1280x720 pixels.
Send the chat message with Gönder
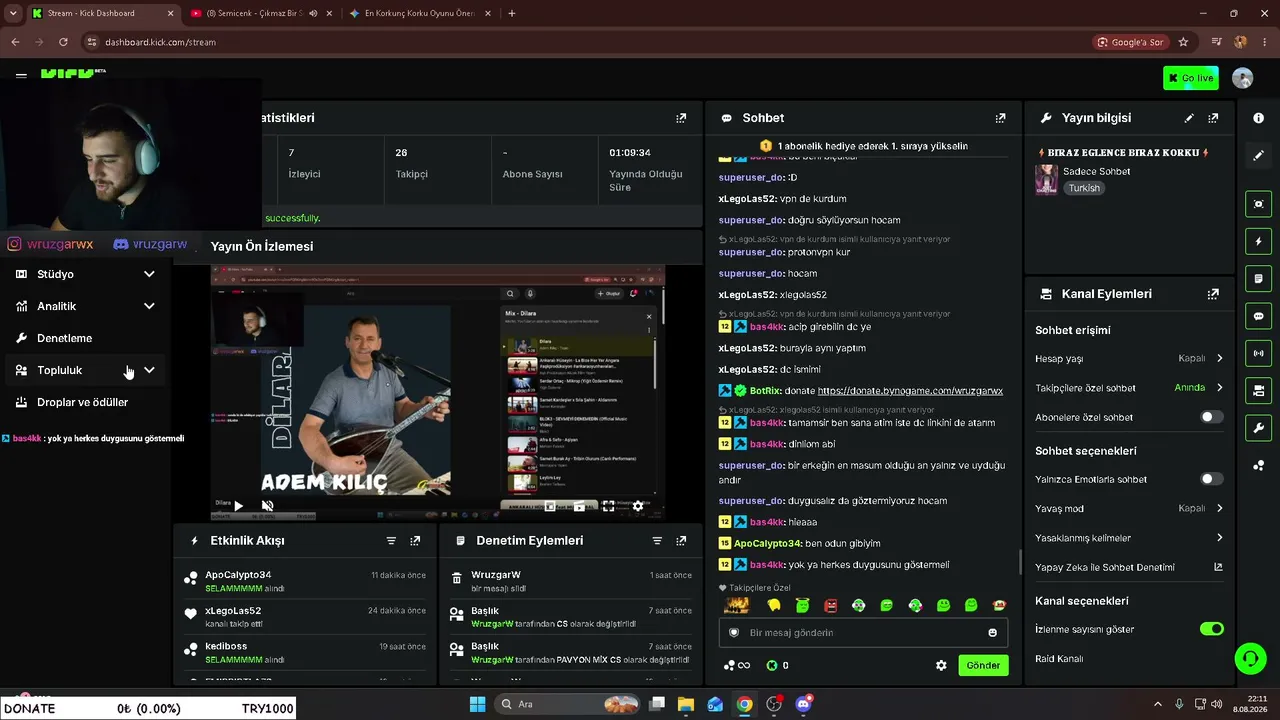[x=983, y=665]
